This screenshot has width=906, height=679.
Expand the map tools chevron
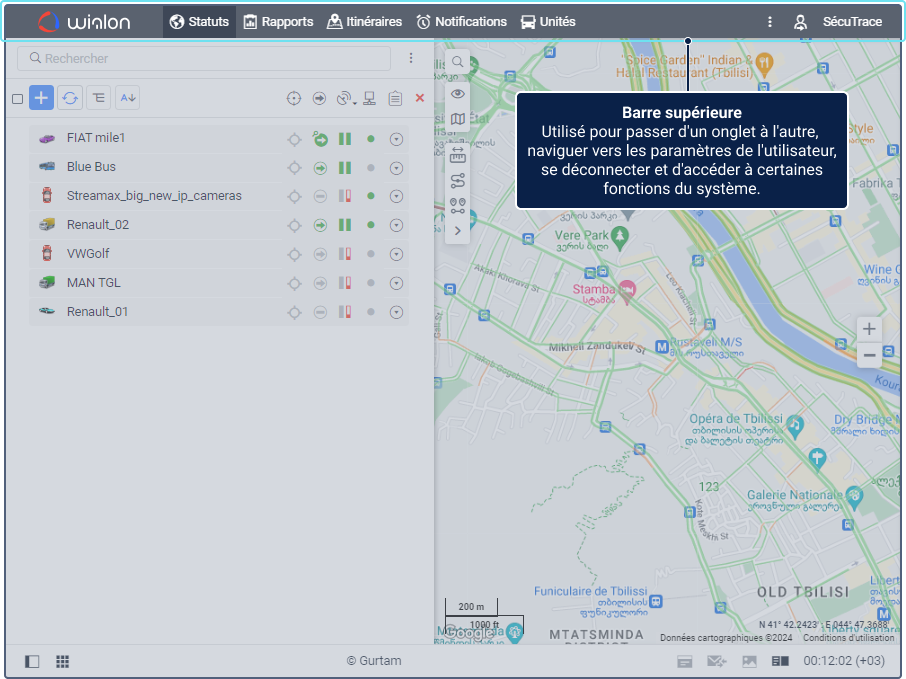pyautogui.click(x=457, y=231)
